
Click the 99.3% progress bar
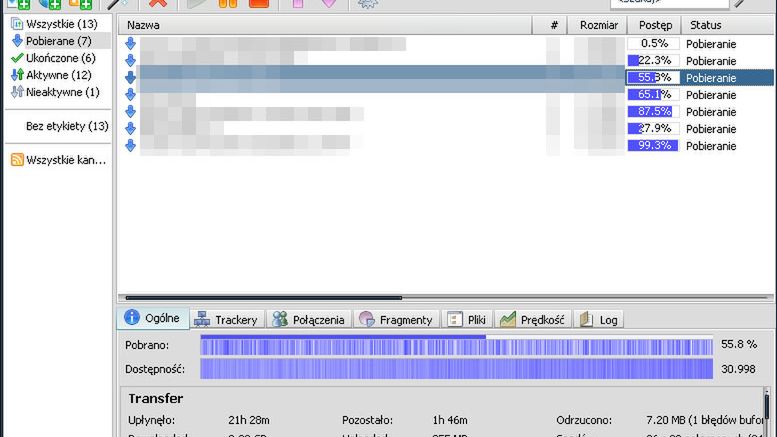tap(653, 145)
